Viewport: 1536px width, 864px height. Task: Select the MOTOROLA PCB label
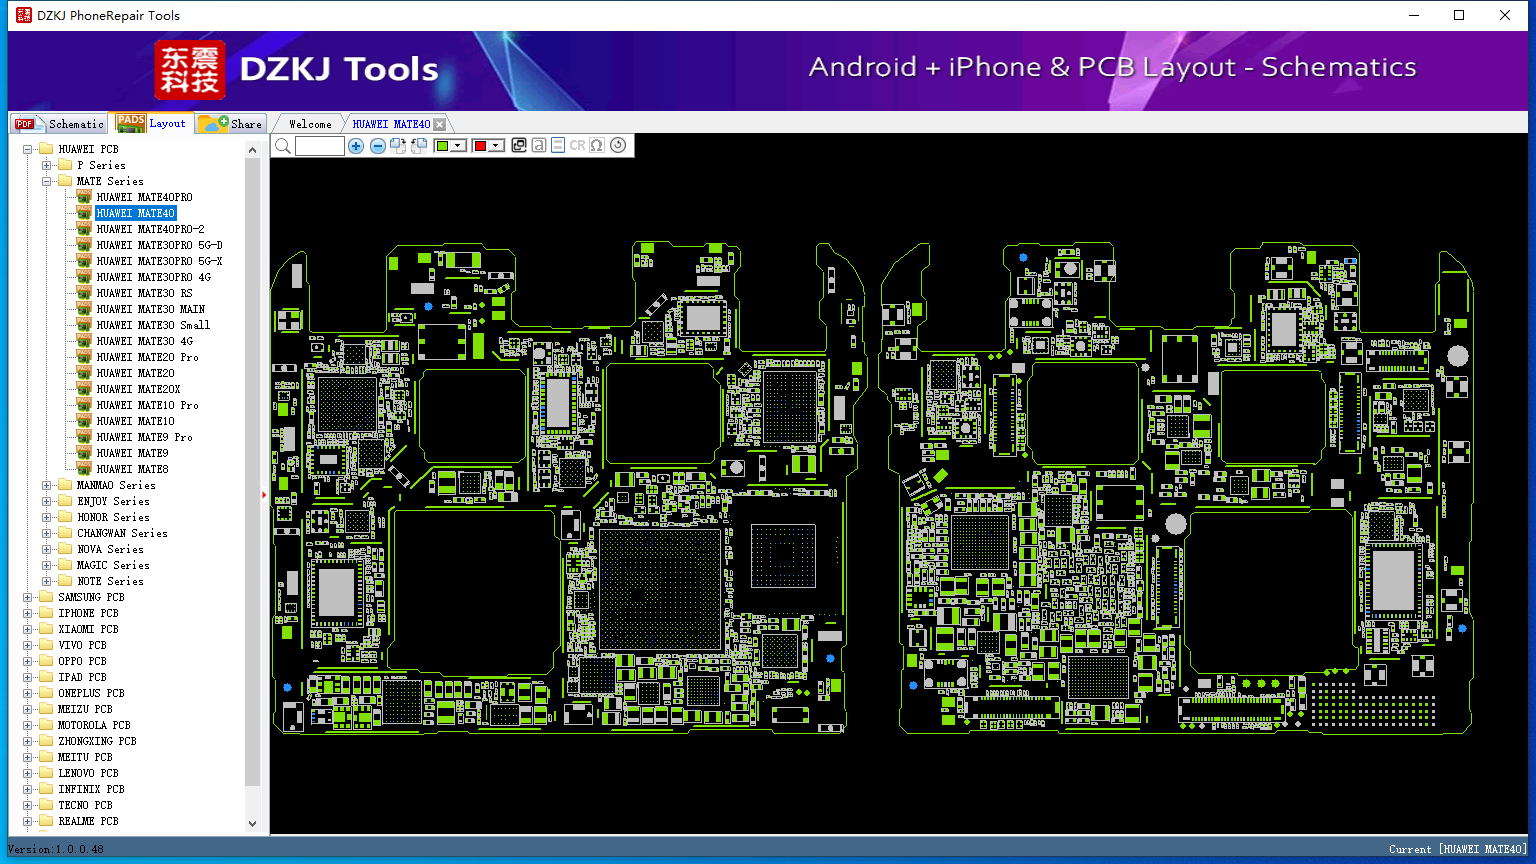(x=94, y=725)
